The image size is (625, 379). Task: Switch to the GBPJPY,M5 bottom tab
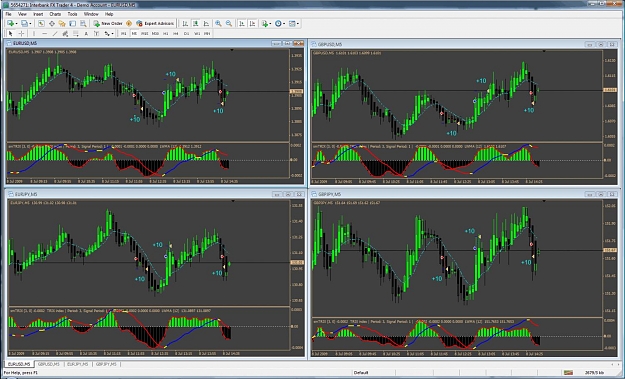(x=106, y=364)
